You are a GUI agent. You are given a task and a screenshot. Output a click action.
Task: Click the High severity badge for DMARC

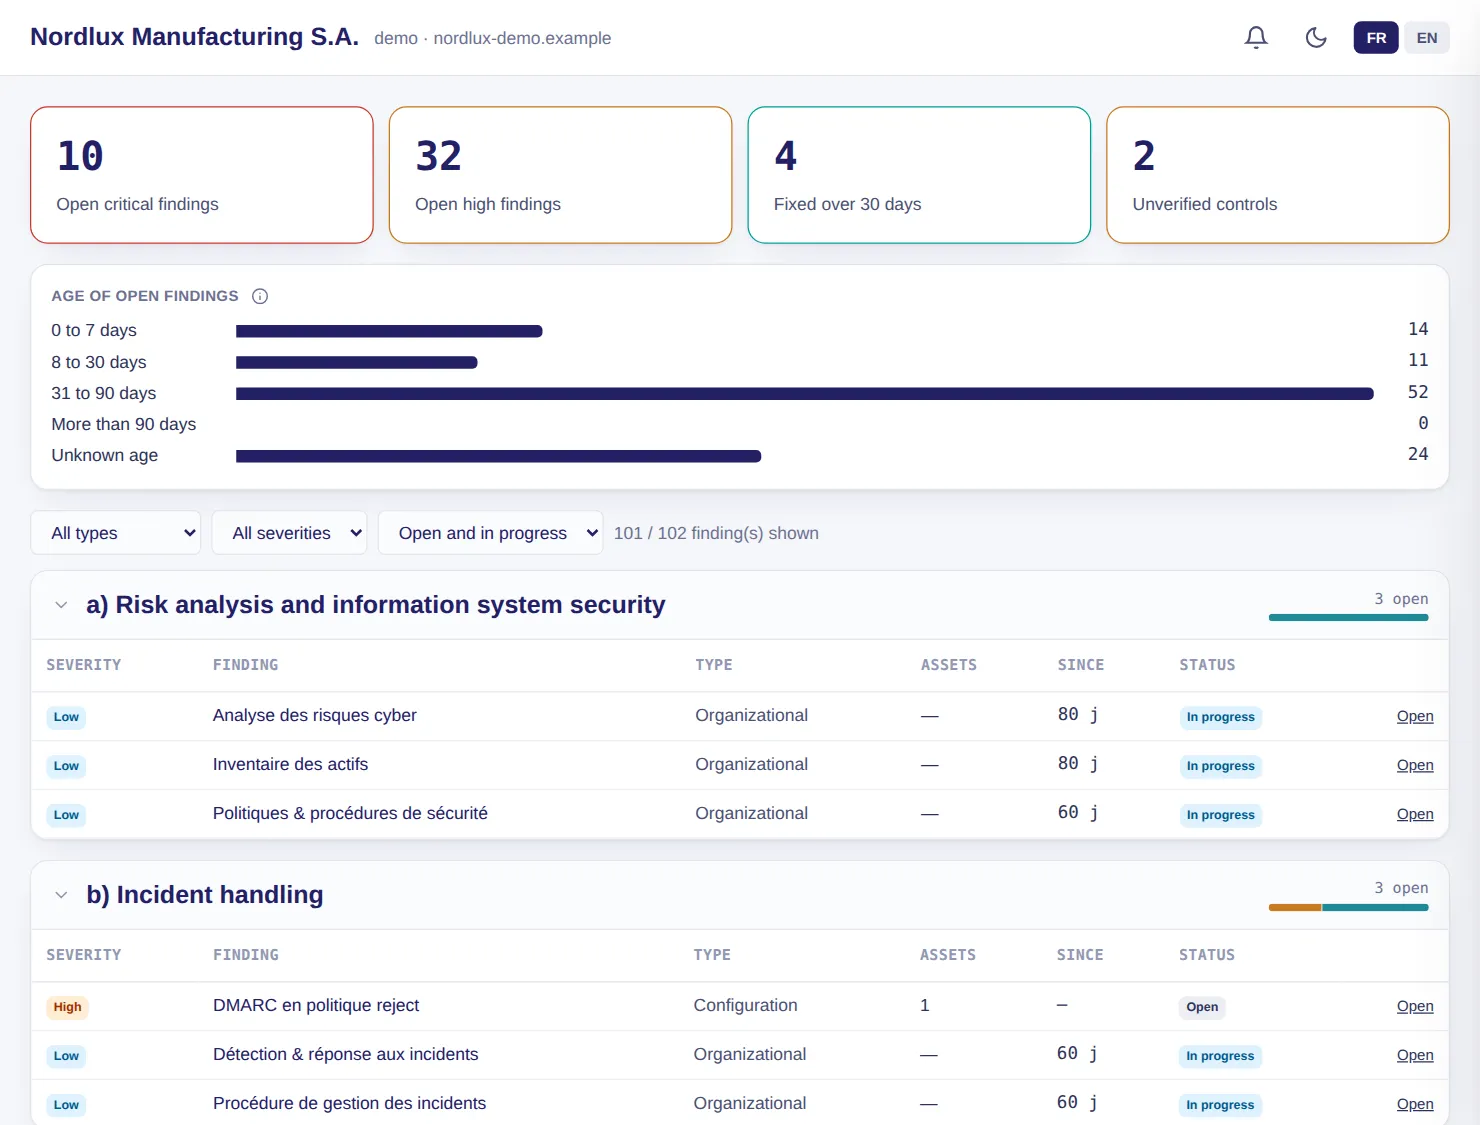point(67,1007)
